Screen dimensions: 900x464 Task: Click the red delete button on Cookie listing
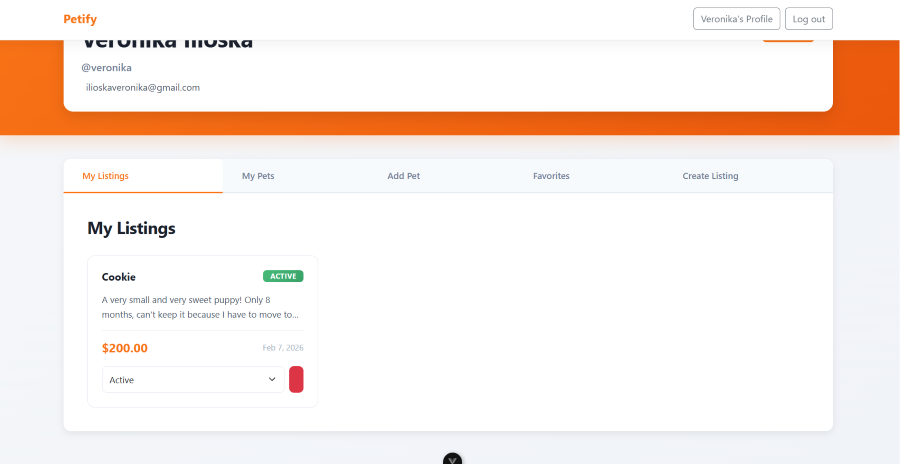[x=296, y=380]
